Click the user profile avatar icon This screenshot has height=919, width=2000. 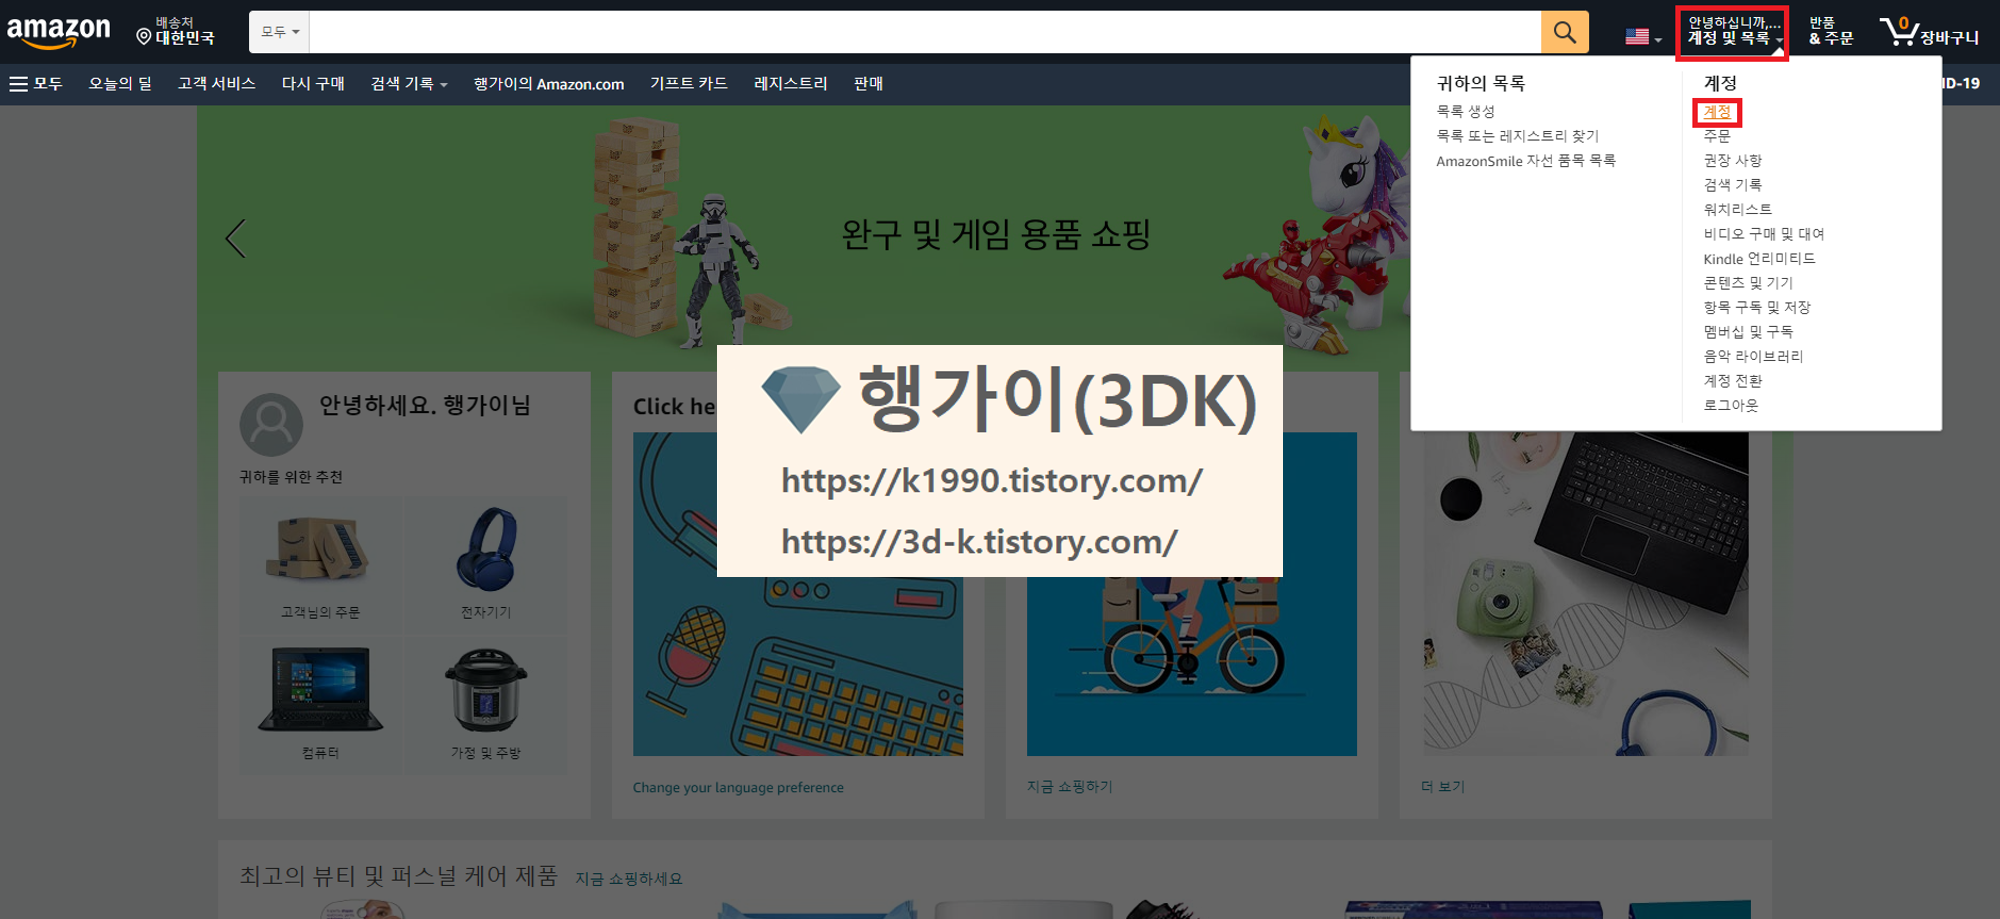[x=271, y=424]
